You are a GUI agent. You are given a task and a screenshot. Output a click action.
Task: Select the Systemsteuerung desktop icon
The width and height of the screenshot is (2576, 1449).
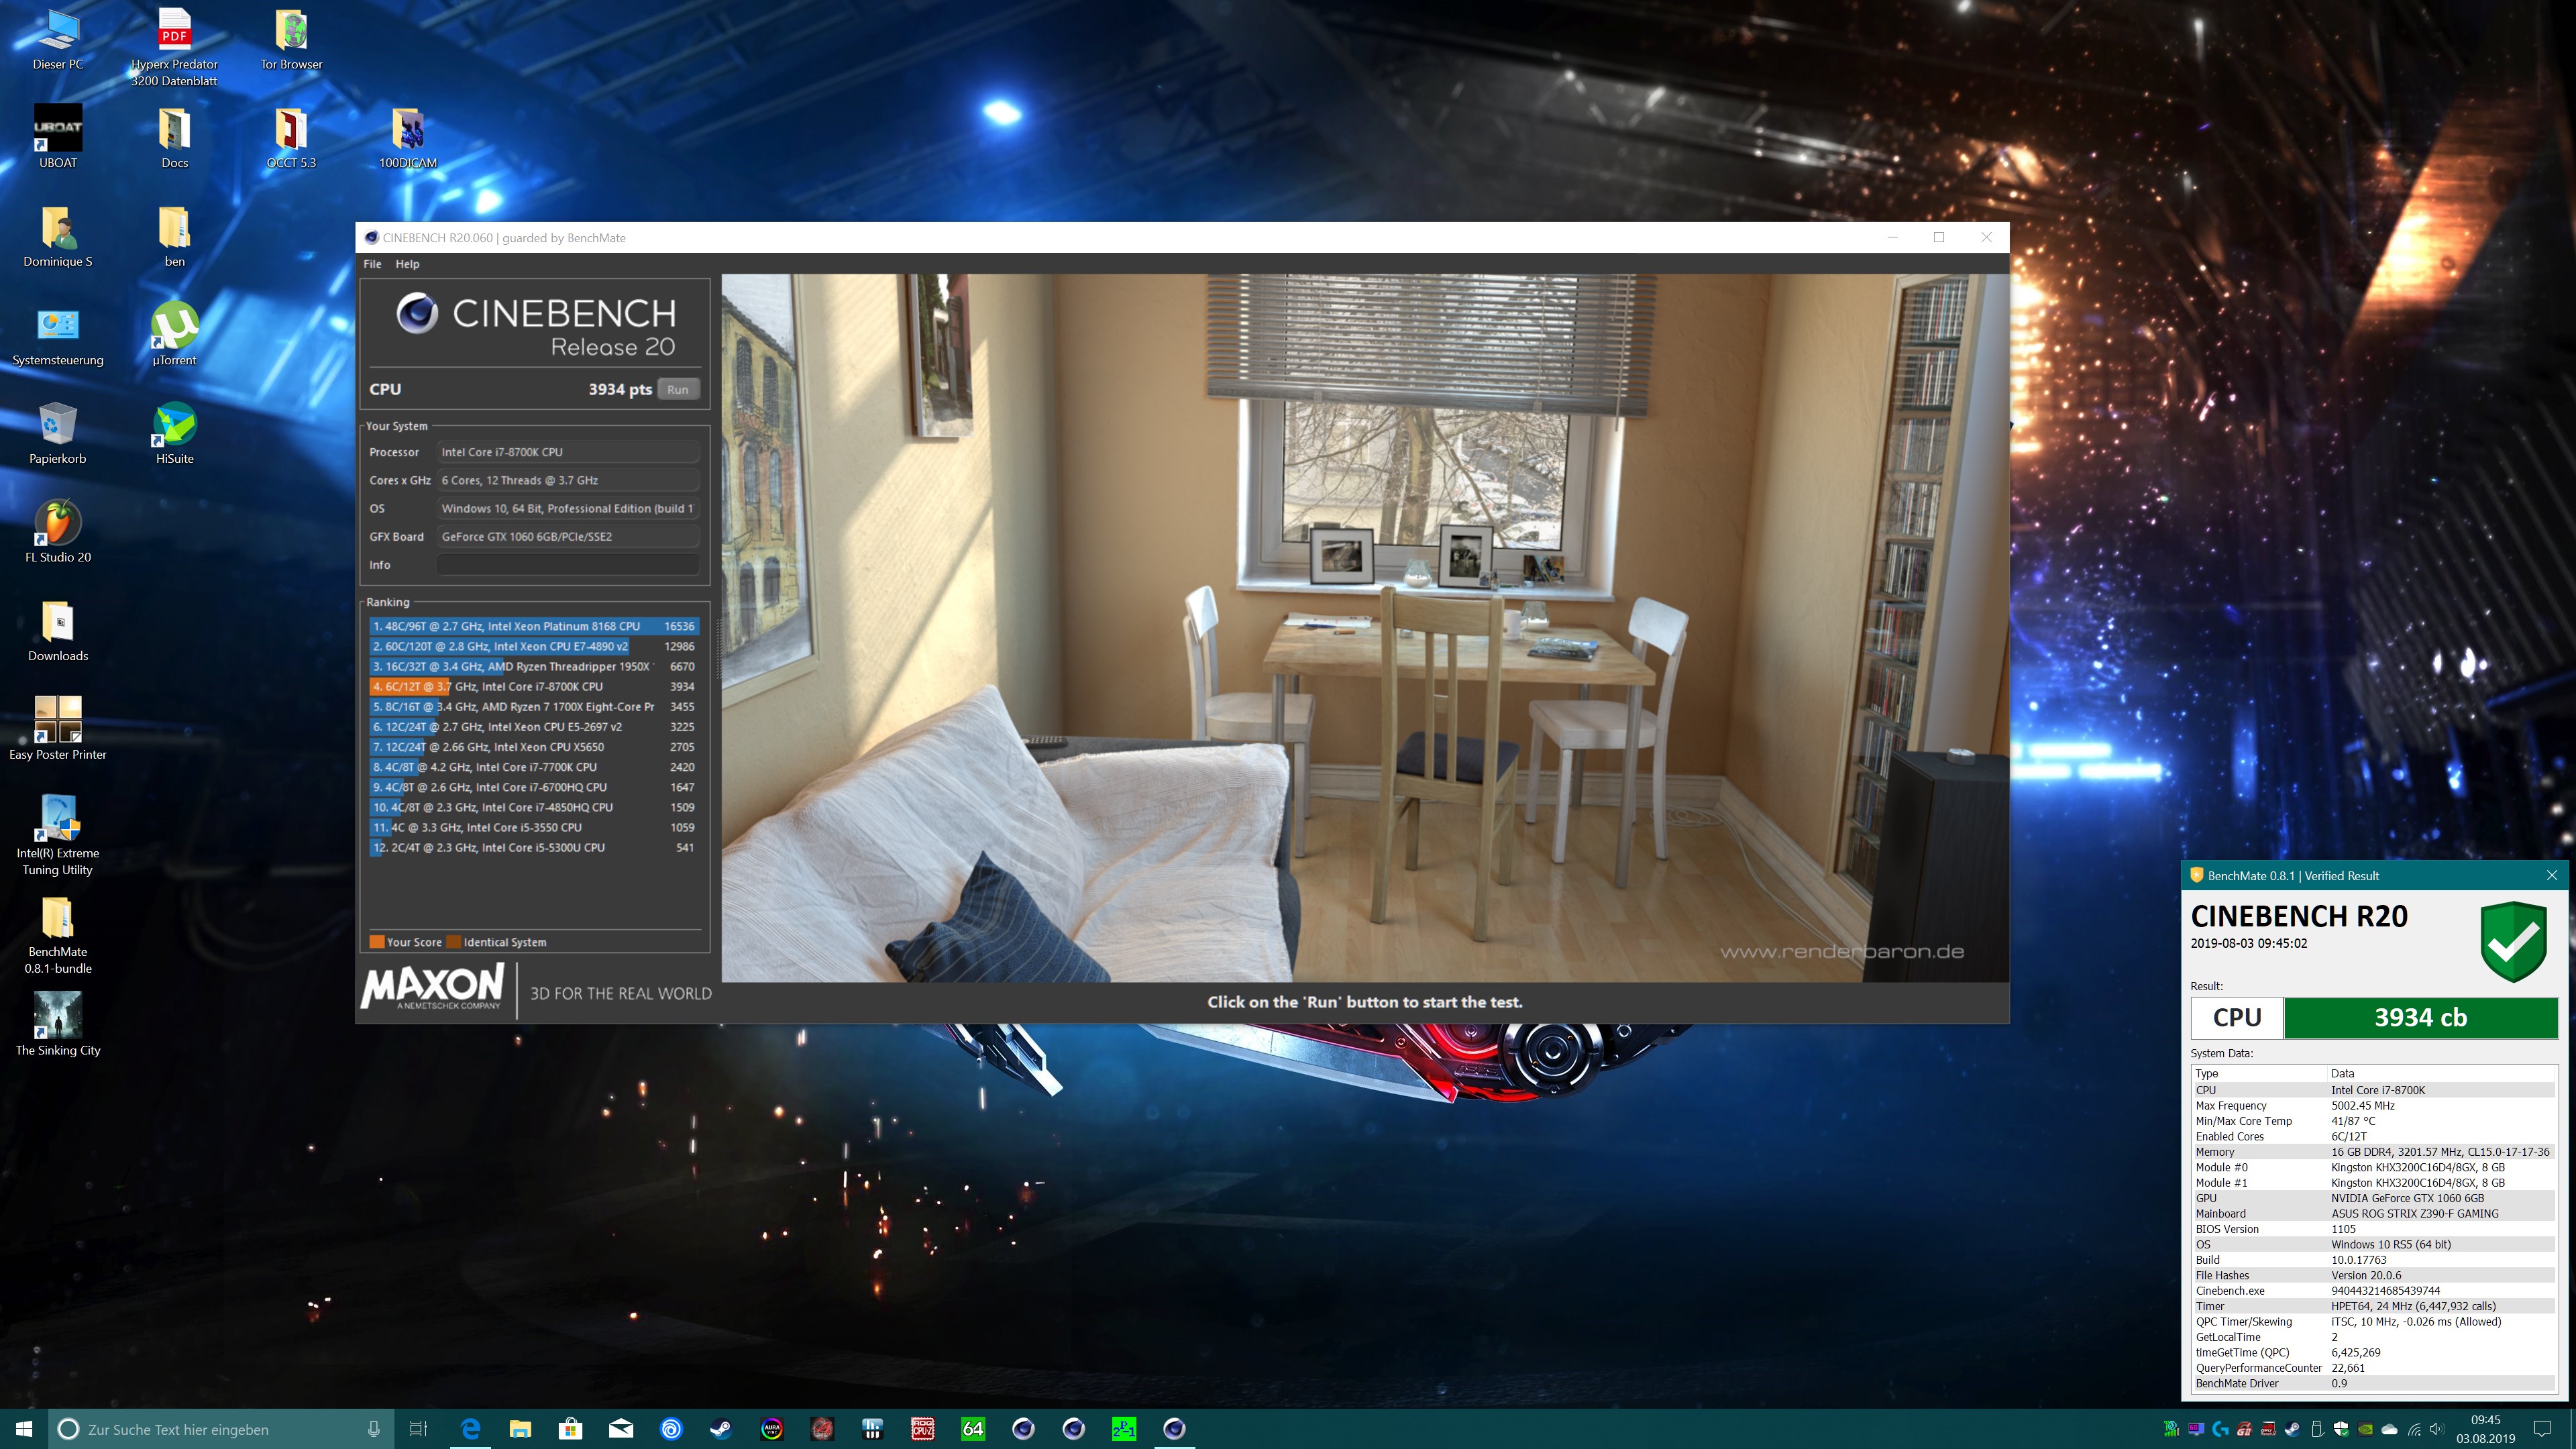coord(58,334)
